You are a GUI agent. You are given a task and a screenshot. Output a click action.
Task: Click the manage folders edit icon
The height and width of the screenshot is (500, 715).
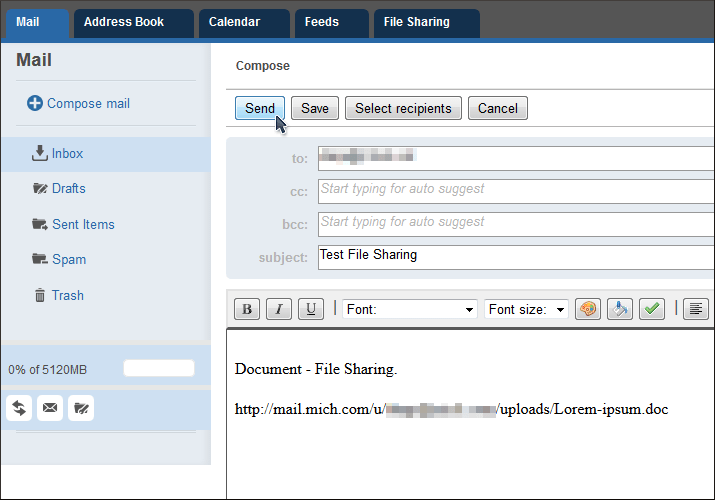(x=81, y=408)
